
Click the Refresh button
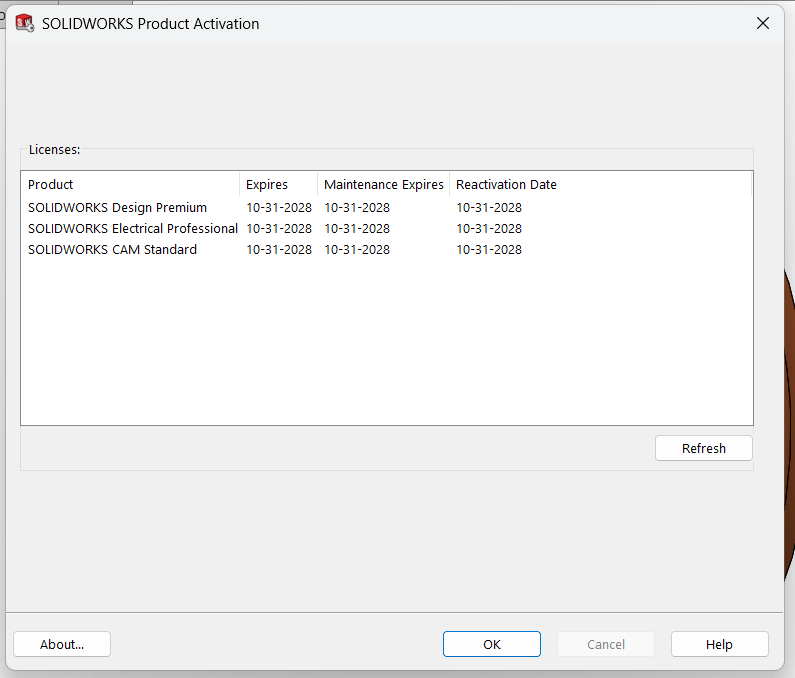(x=703, y=448)
